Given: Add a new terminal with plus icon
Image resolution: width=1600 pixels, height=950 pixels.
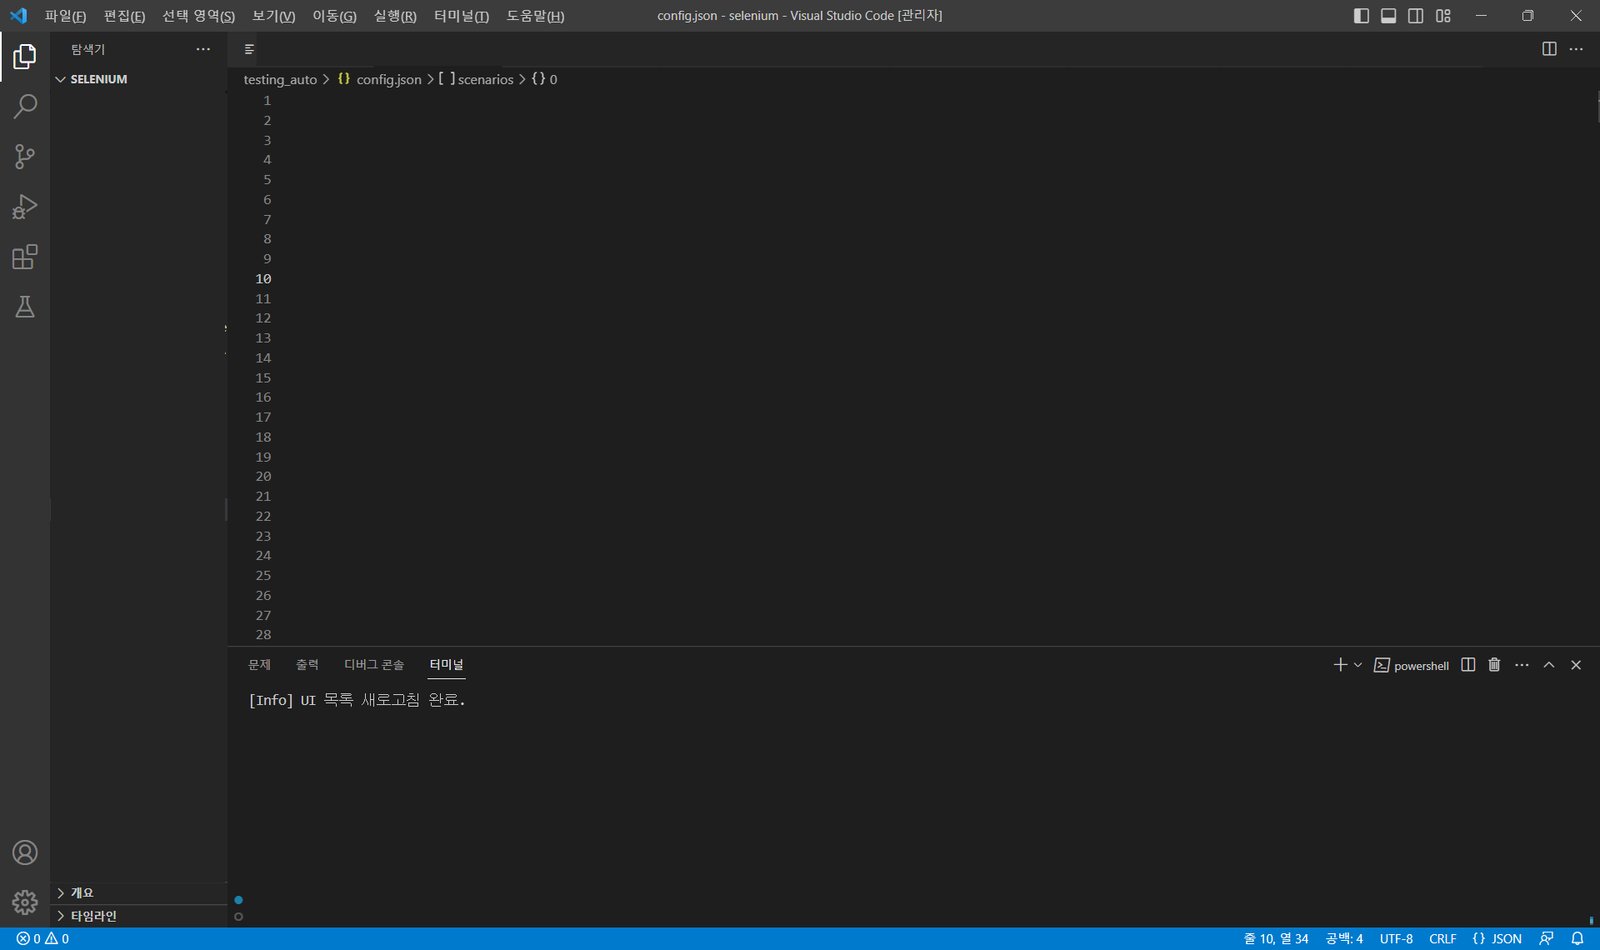Looking at the screenshot, I should 1340,665.
